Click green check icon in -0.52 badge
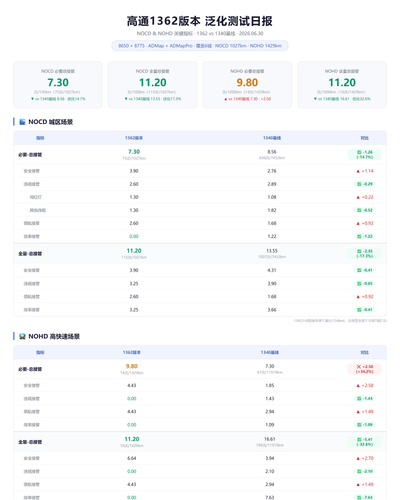This screenshot has height=500, width=400. pos(359,210)
